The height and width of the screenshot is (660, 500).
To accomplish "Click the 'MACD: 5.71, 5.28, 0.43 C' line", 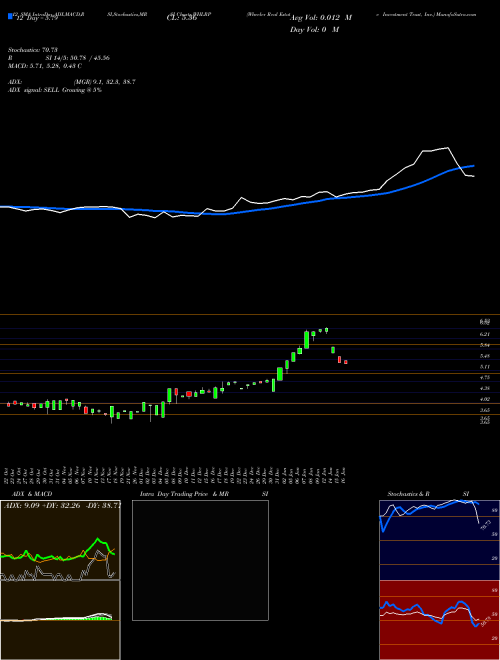I will 45,66.
